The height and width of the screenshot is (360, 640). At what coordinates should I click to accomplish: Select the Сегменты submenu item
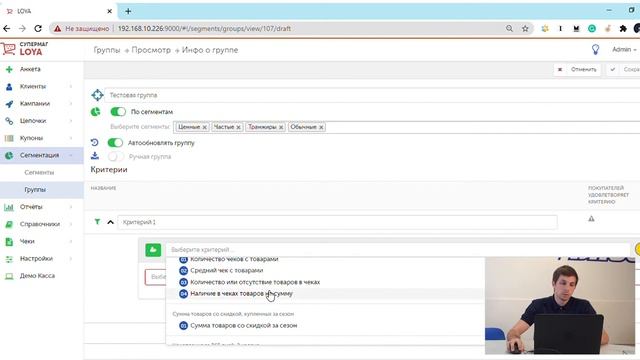coord(39,172)
